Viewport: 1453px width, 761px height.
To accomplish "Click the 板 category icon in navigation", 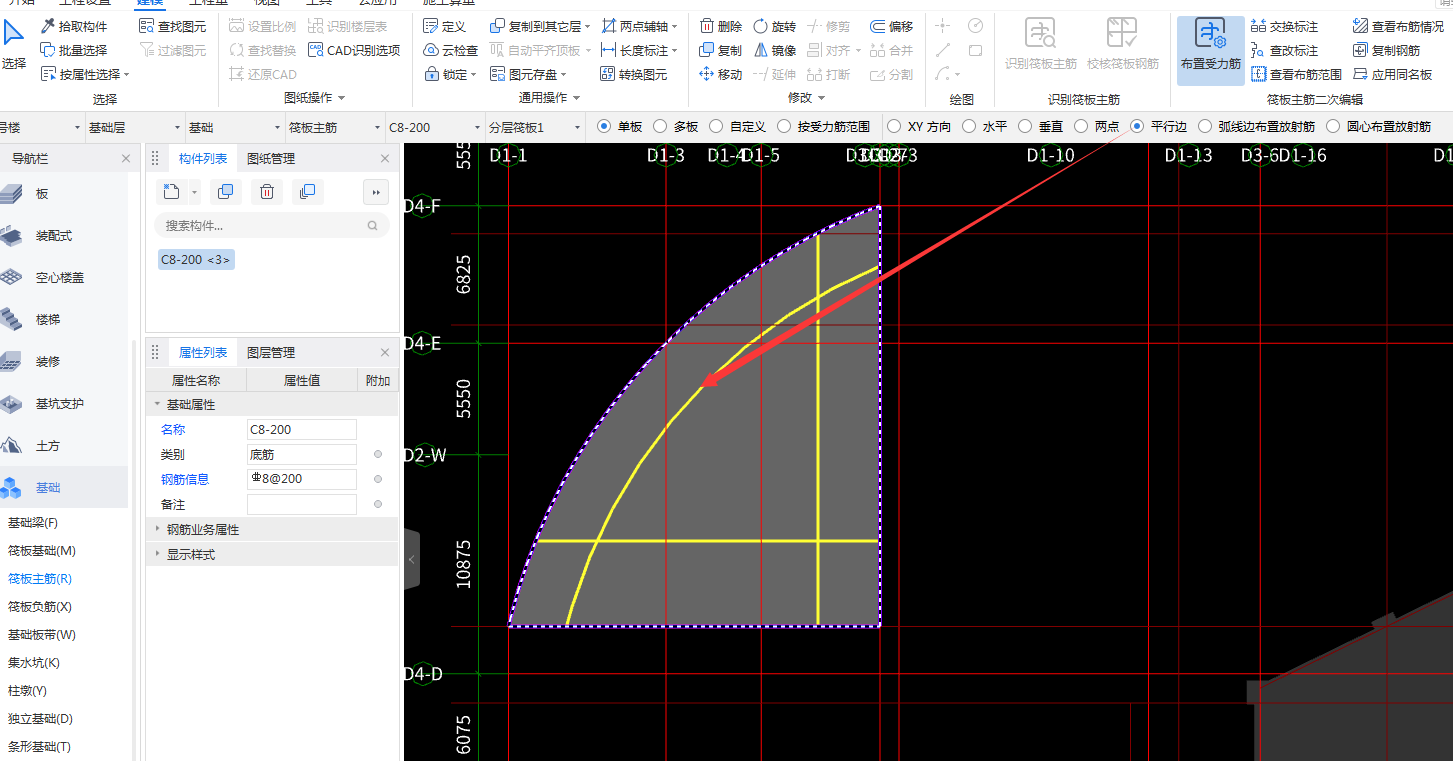I will pyautogui.click(x=12, y=194).
